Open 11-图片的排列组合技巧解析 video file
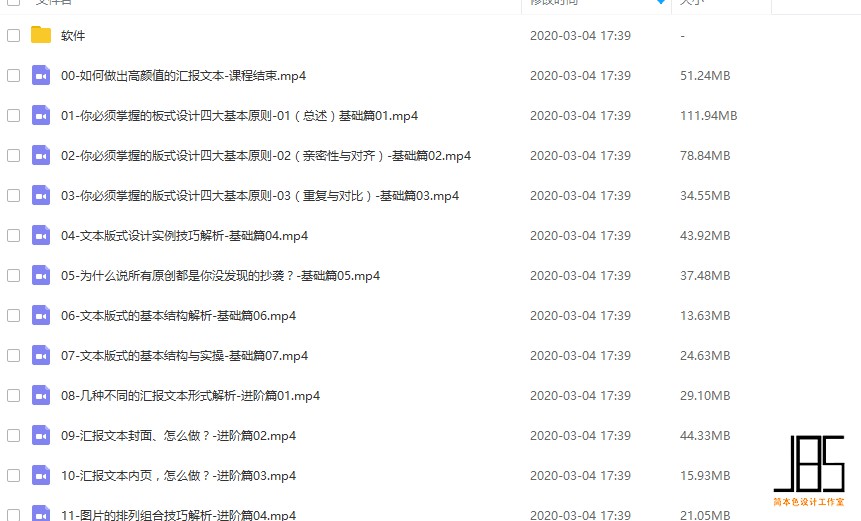The image size is (861, 521). click(178, 515)
